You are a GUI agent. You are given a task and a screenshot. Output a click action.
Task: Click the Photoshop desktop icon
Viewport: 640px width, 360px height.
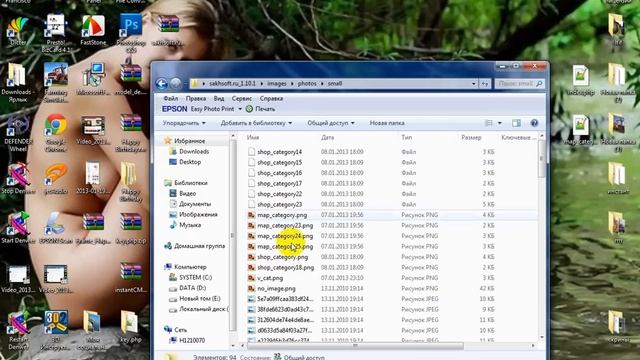click(131, 33)
